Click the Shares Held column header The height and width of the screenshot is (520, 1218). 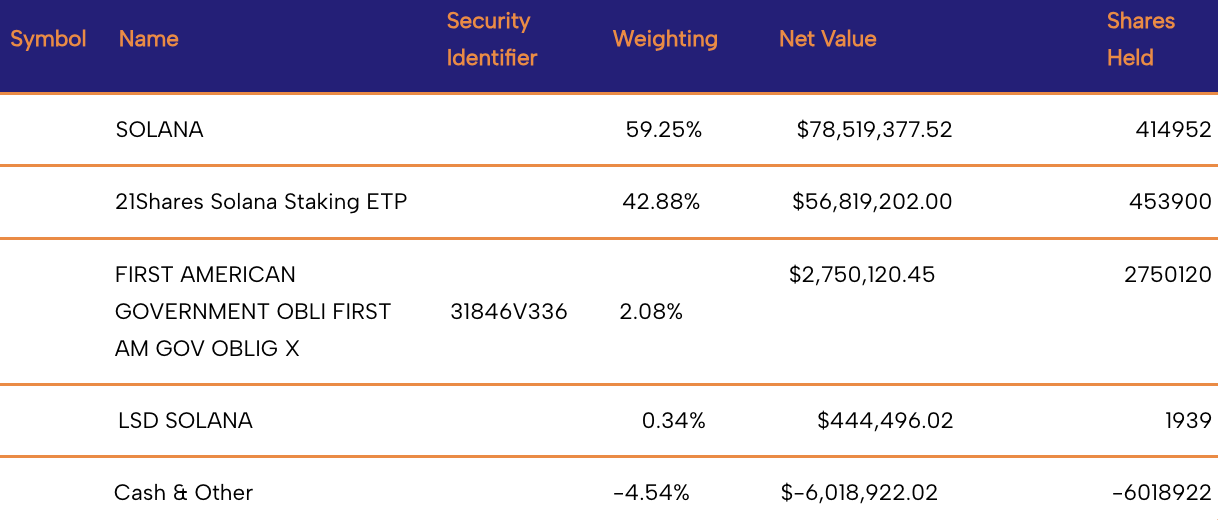tap(1140, 39)
